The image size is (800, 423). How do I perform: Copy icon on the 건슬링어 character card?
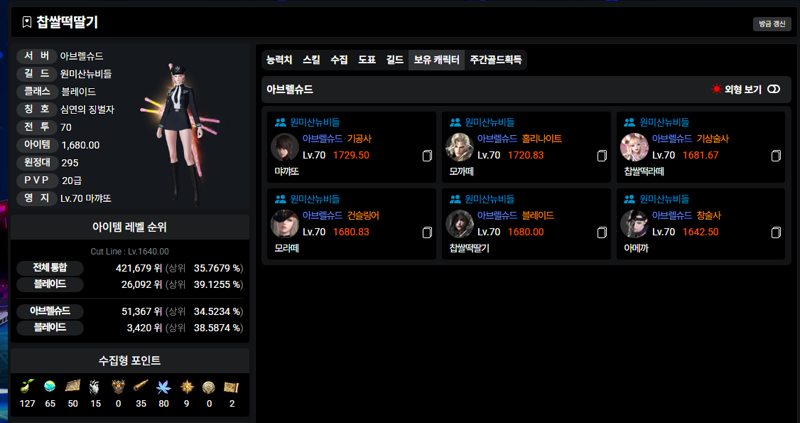(427, 233)
